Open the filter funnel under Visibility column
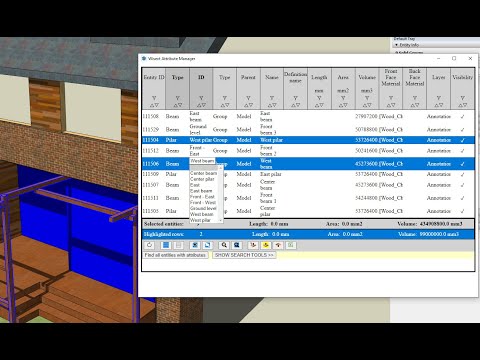 (x=462, y=98)
